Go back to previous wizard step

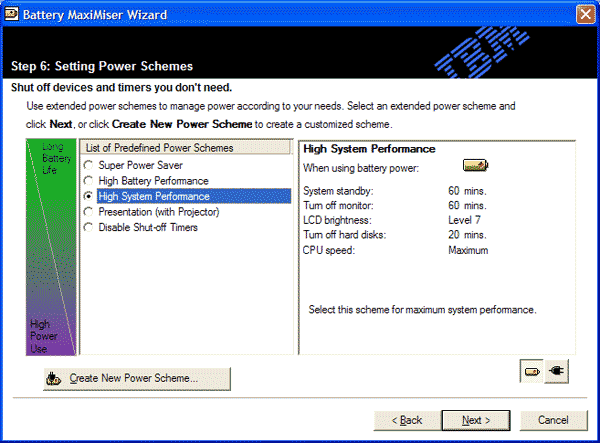point(407,420)
